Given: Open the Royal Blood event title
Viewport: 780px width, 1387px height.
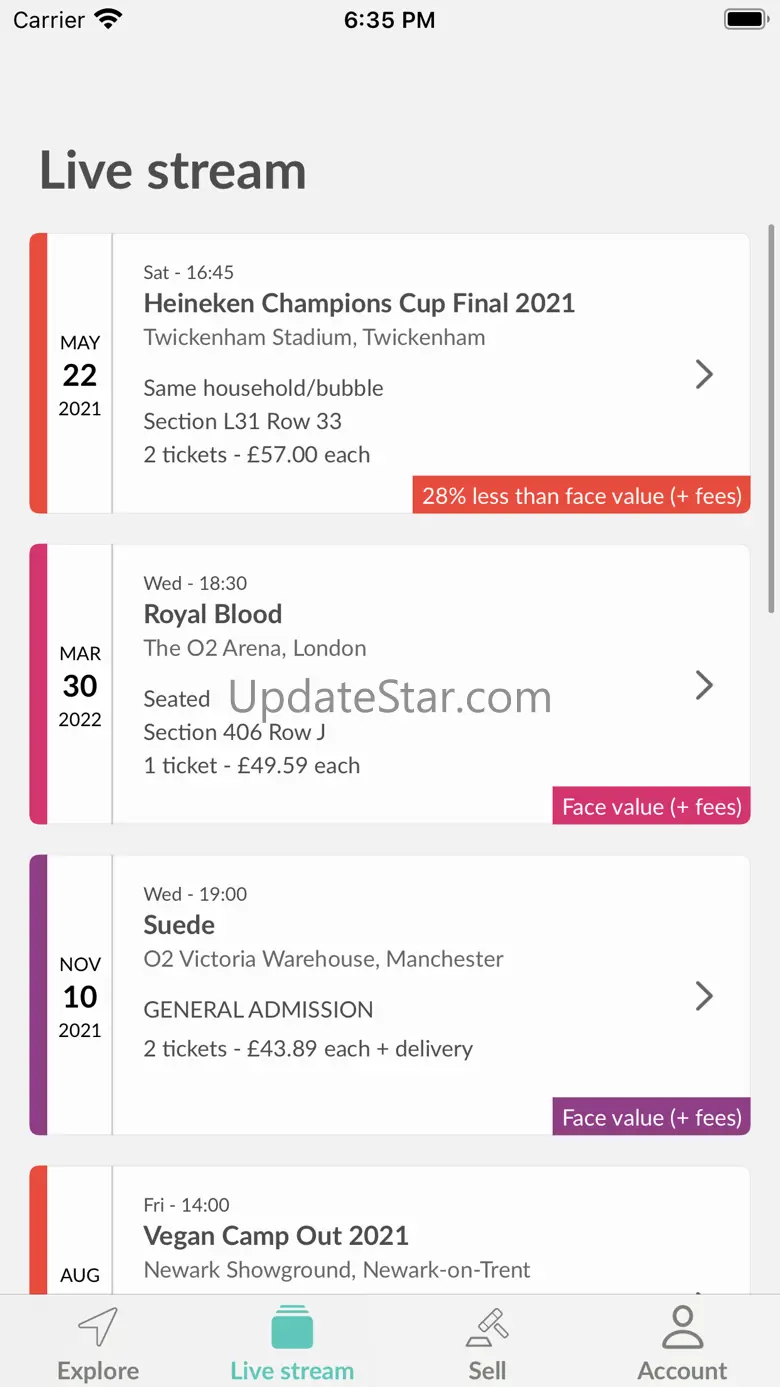Looking at the screenshot, I should point(213,614).
